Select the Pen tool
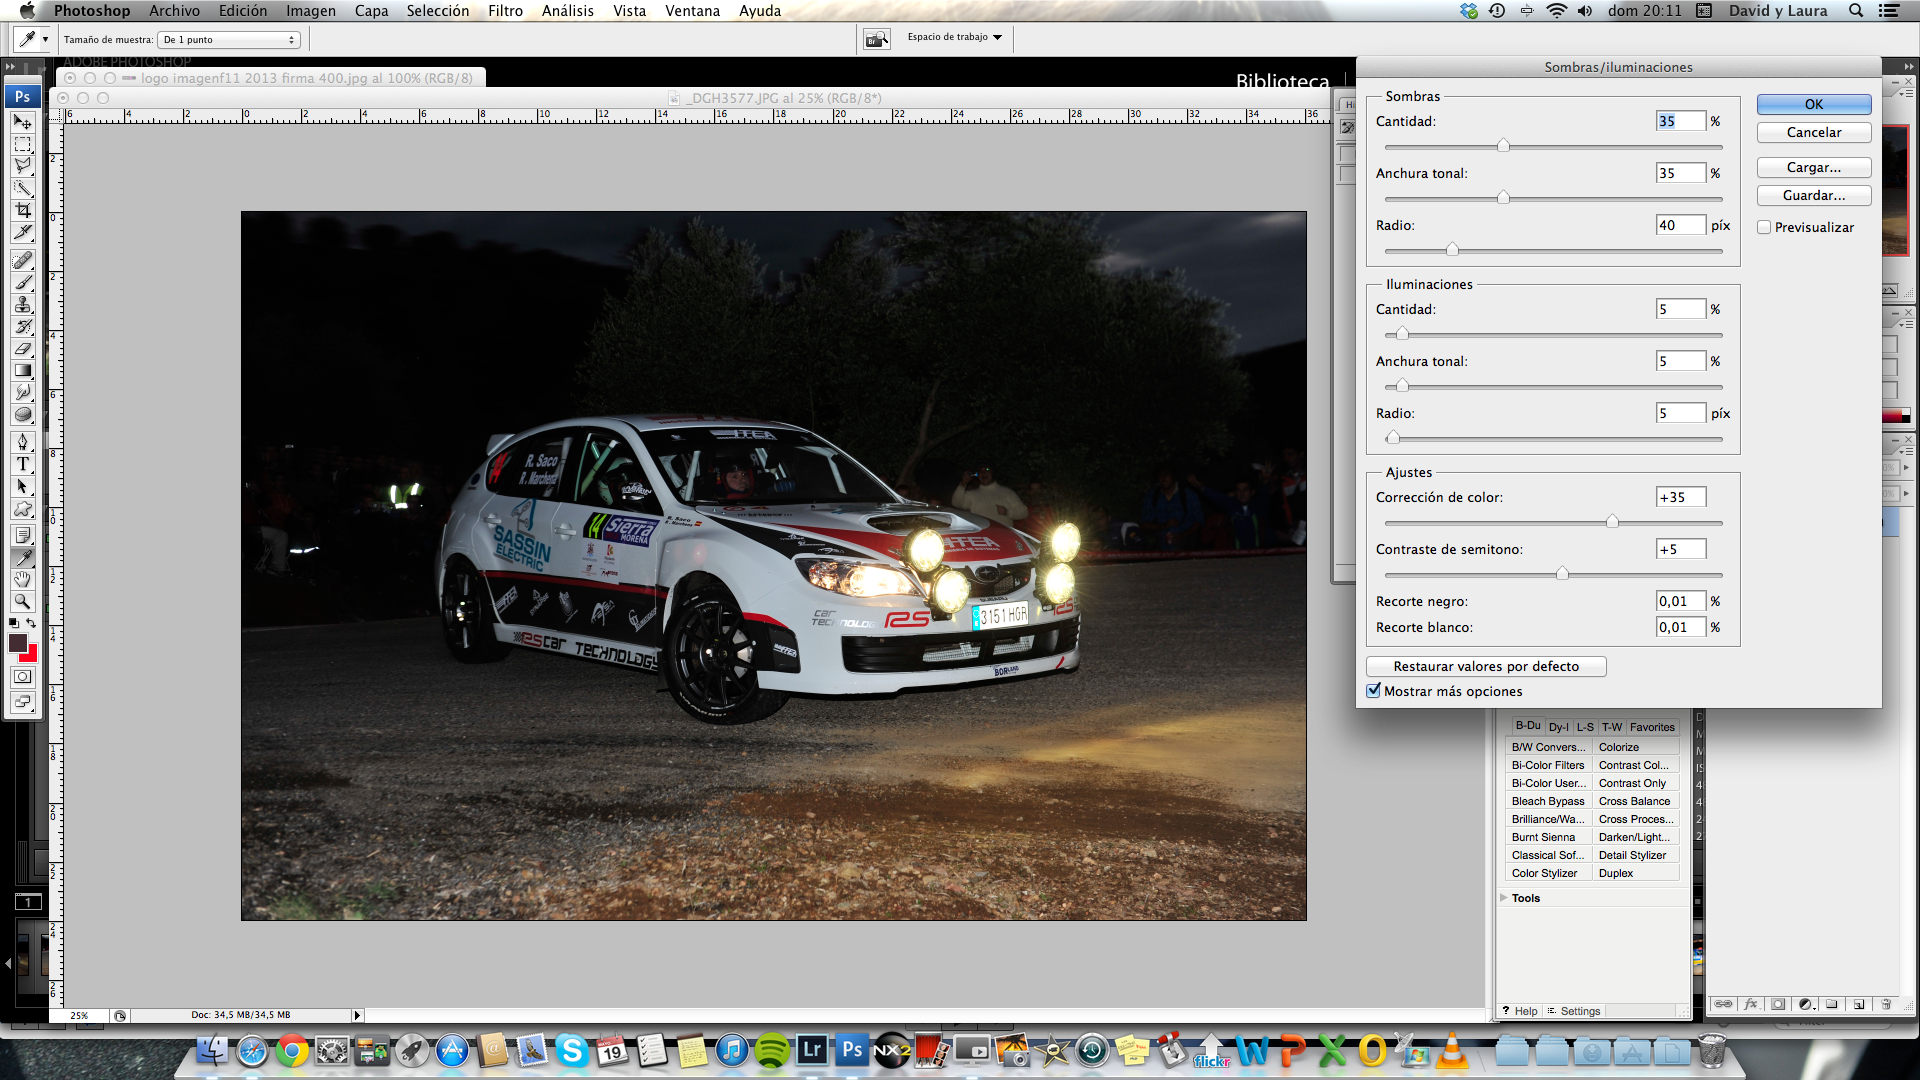Viewport: 1920px width, 1080px height. point(22,442)
